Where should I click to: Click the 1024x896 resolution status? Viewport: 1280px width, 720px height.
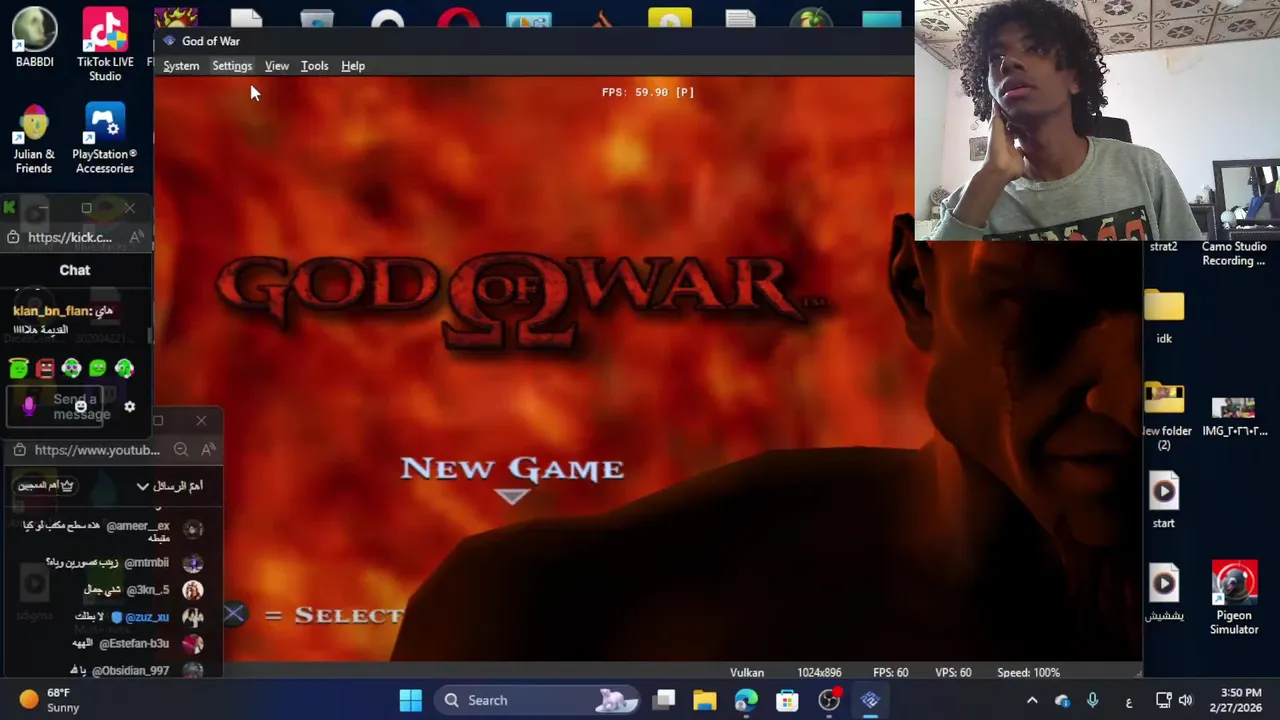click(x=819, y=673)
